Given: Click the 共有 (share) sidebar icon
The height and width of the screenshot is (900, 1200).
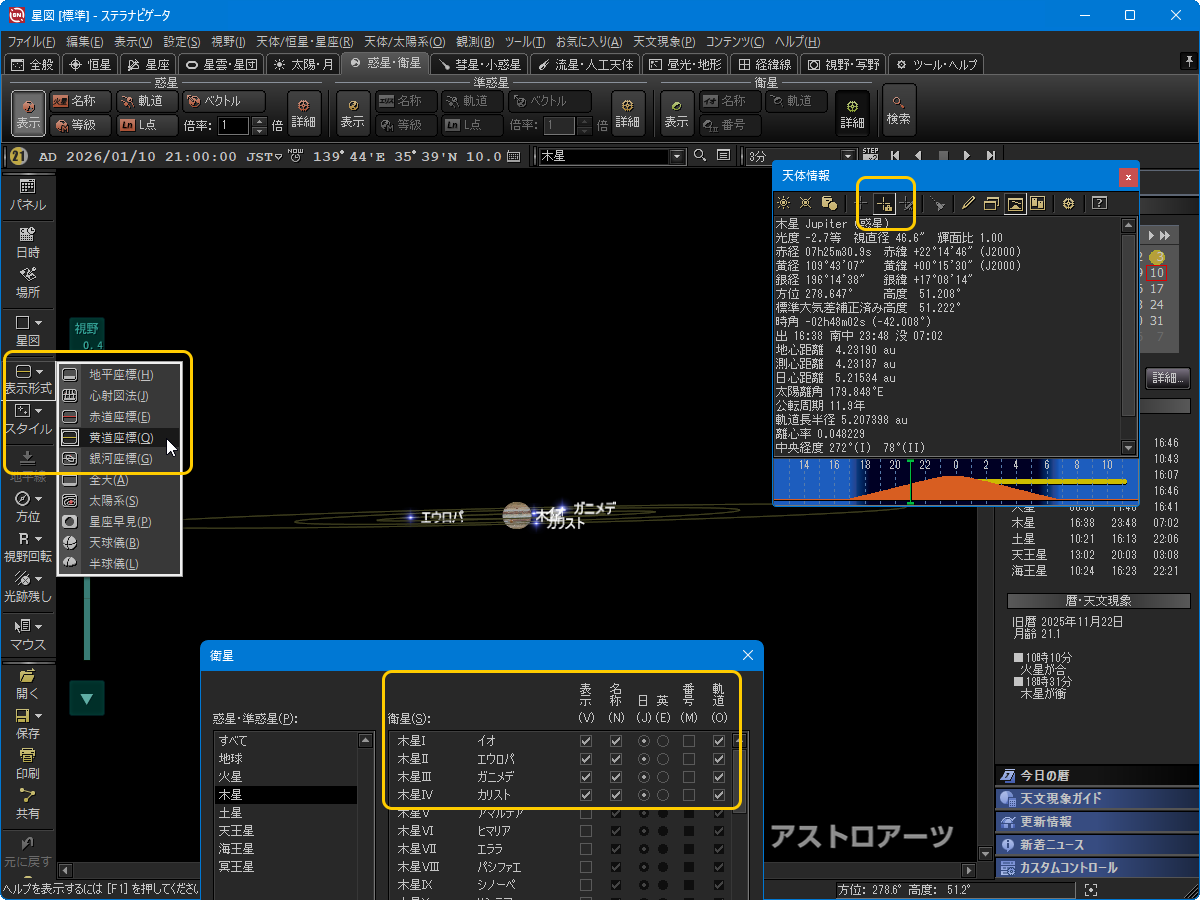Looking at the screenshot, I should (28, 803).
